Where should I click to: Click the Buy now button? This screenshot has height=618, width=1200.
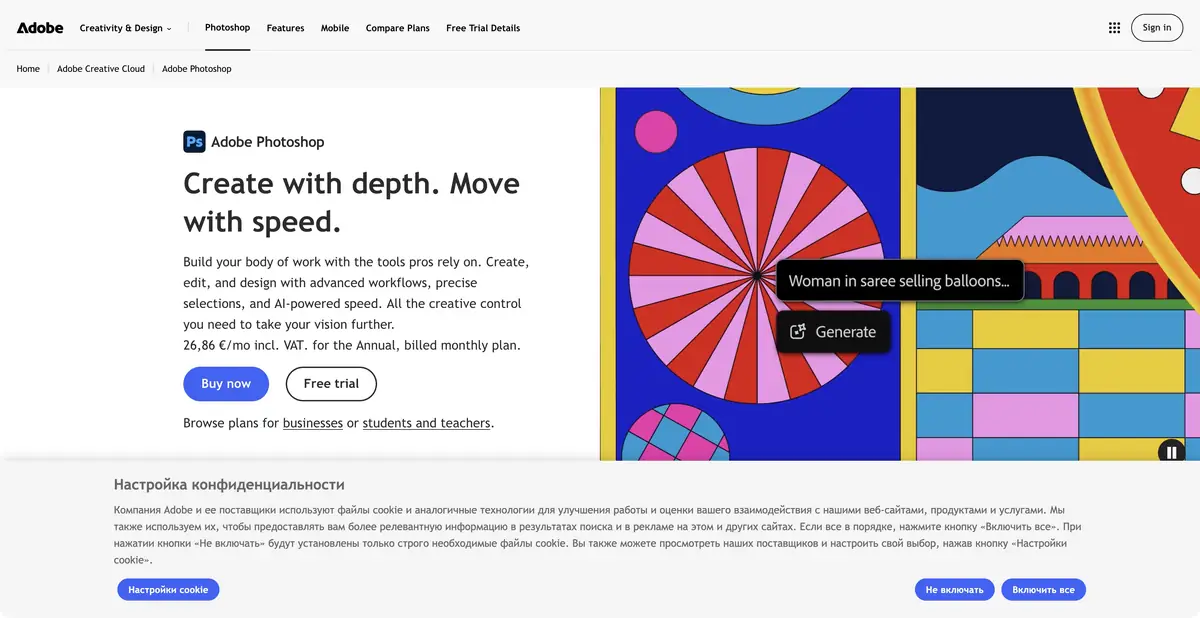point(226,384)
